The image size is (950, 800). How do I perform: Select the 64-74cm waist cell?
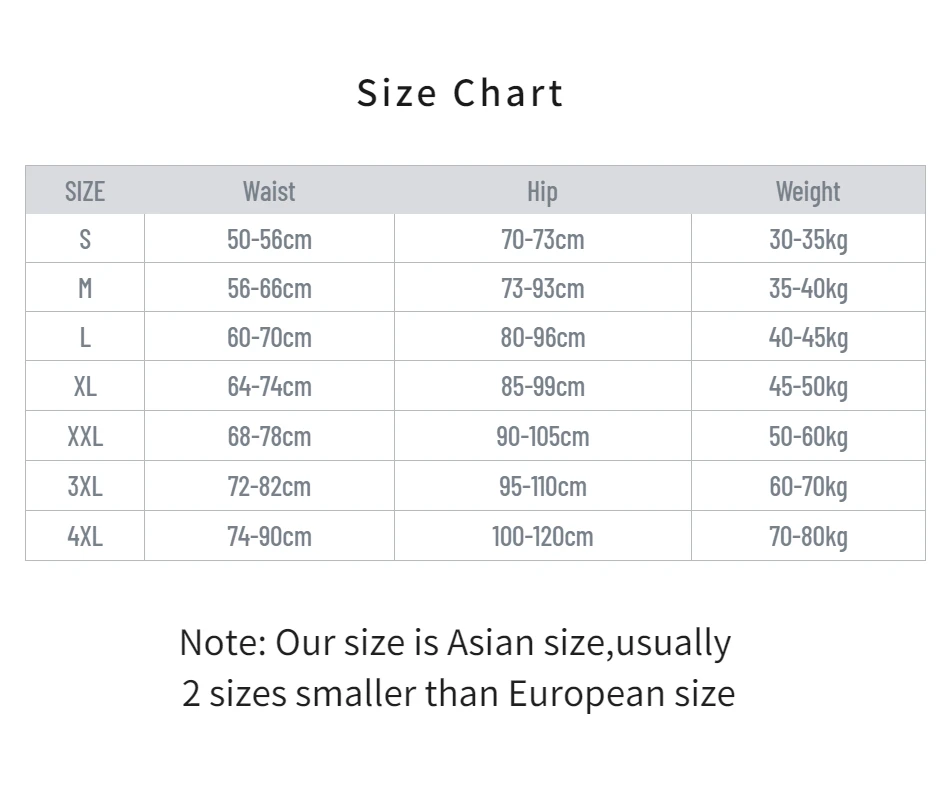click(269, 387)
